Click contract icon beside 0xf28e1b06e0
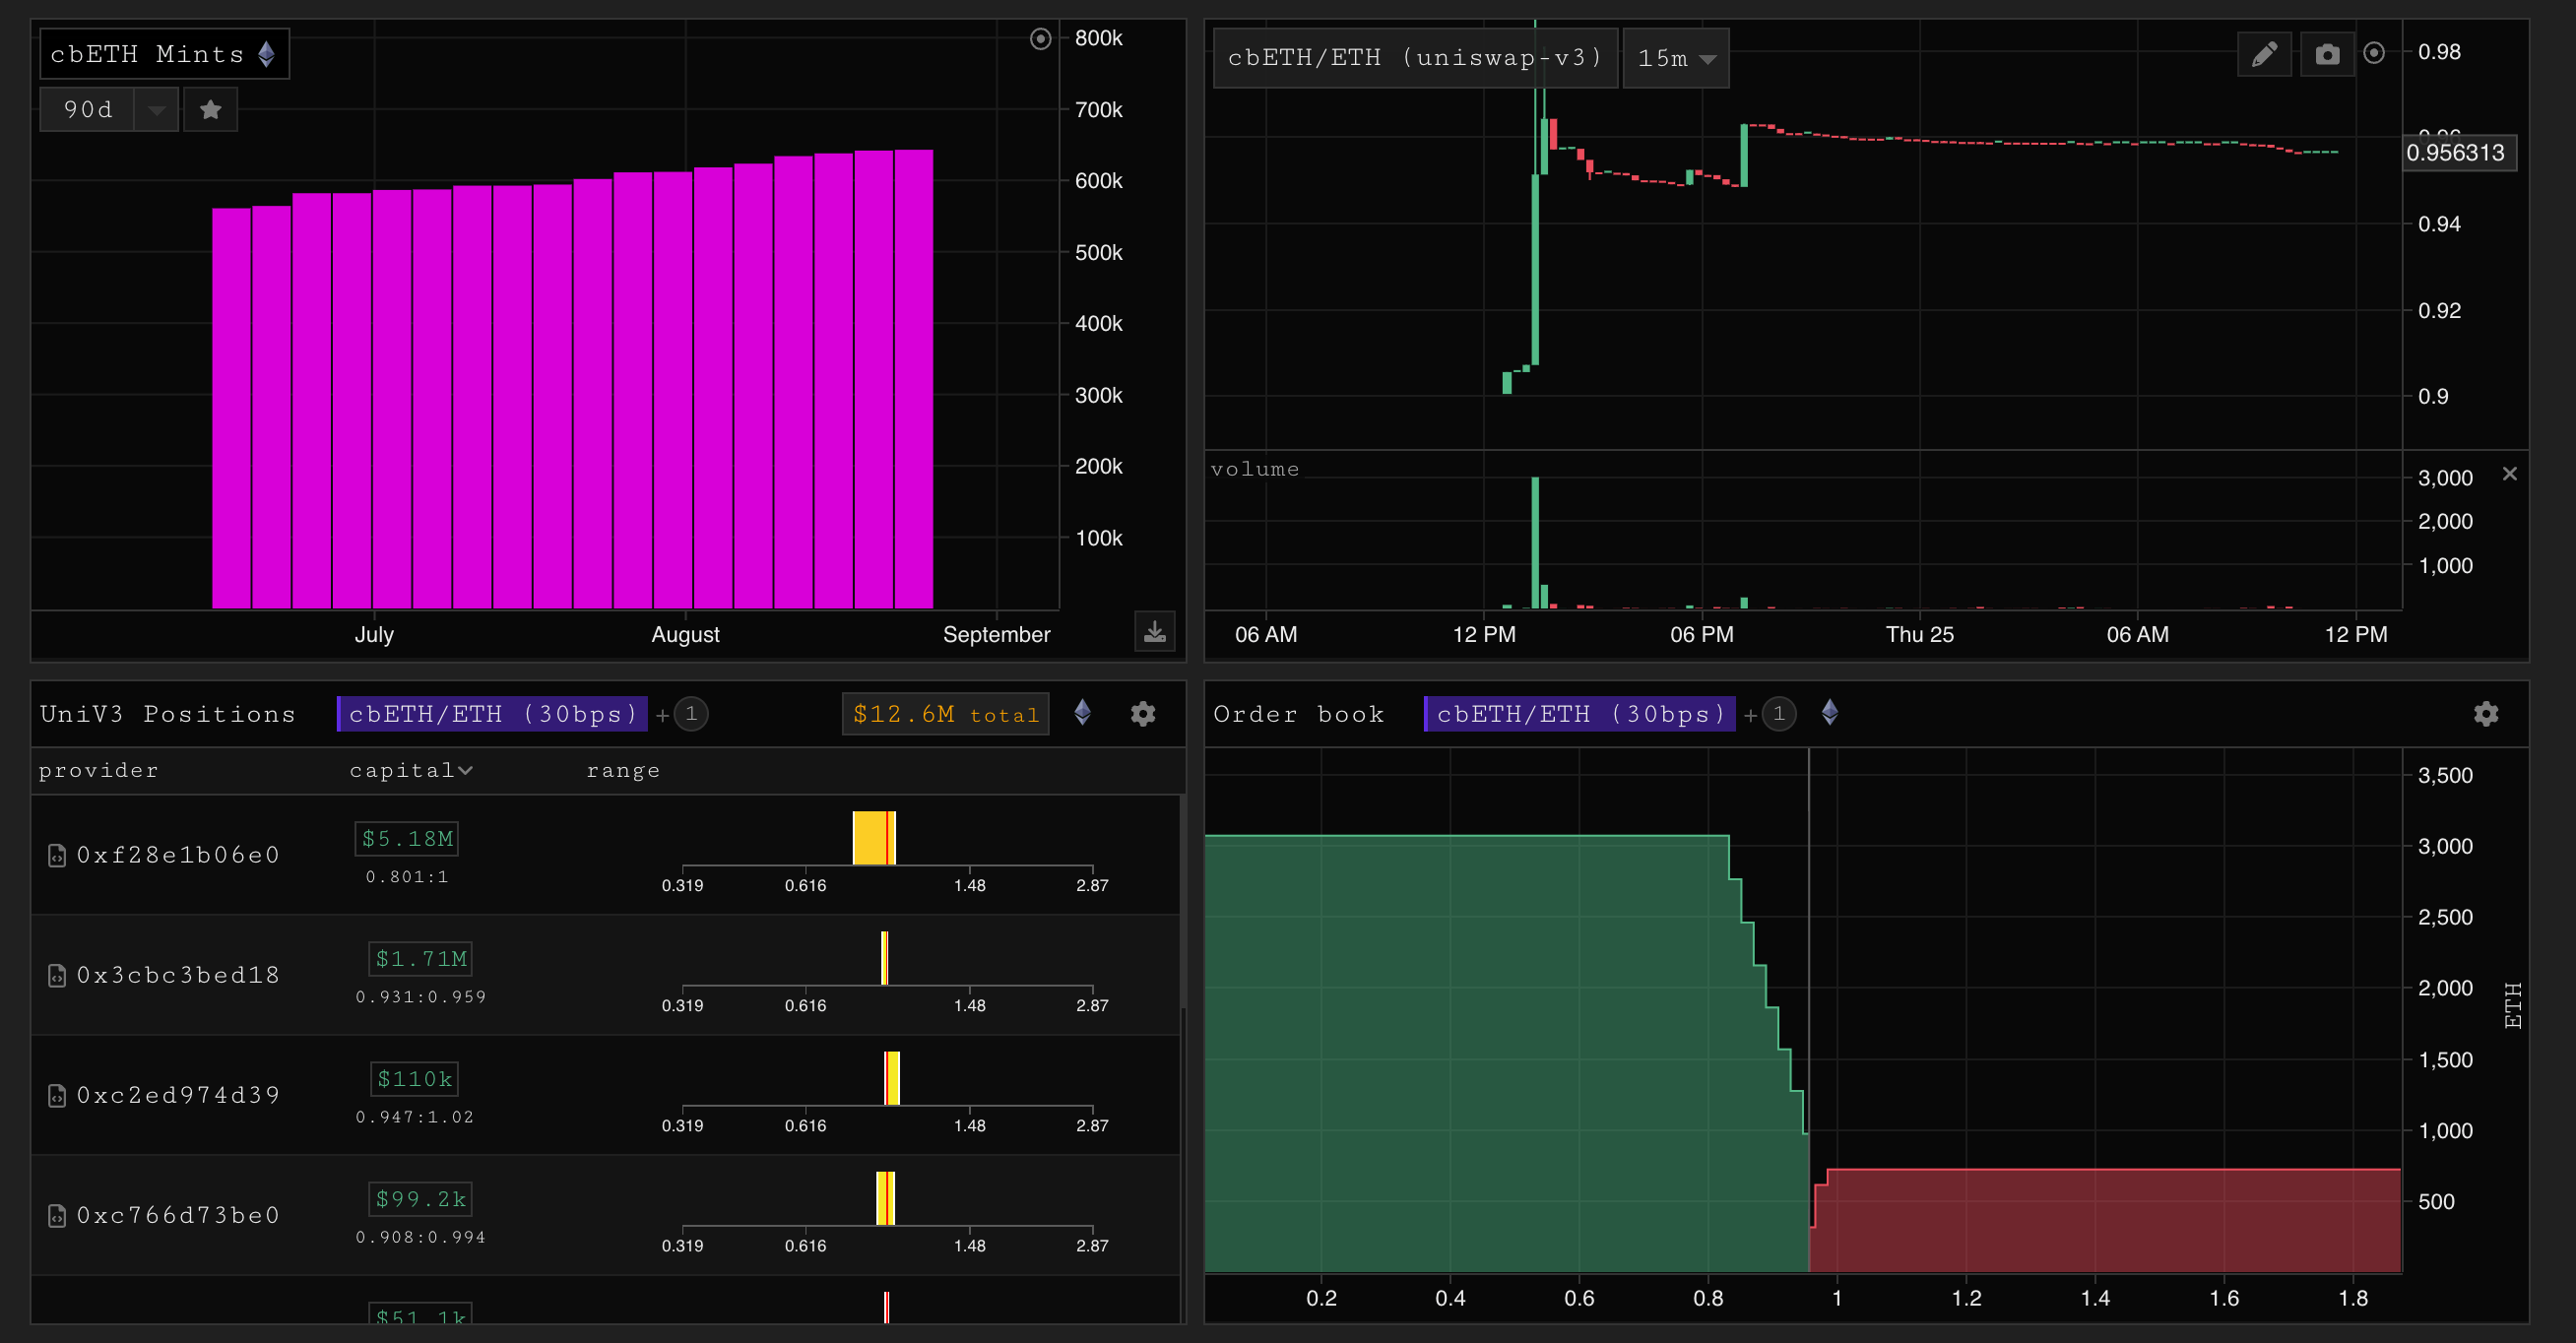The height and width of the screenshot is (1343, 2576). 57,855
